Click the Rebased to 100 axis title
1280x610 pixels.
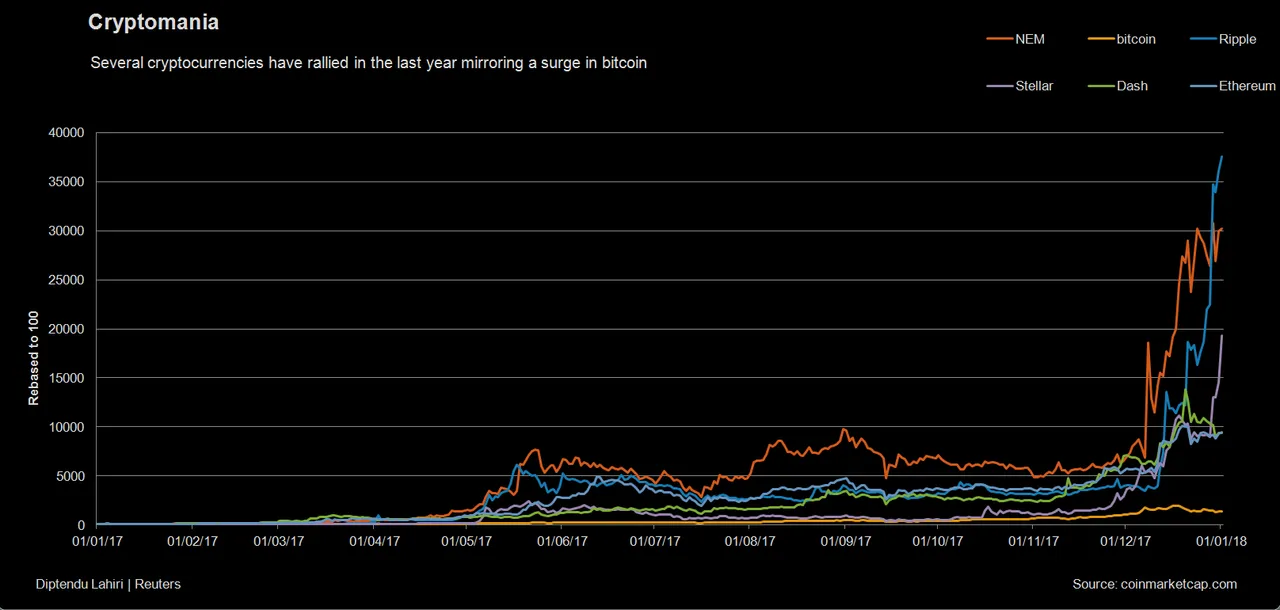point(34,356)
